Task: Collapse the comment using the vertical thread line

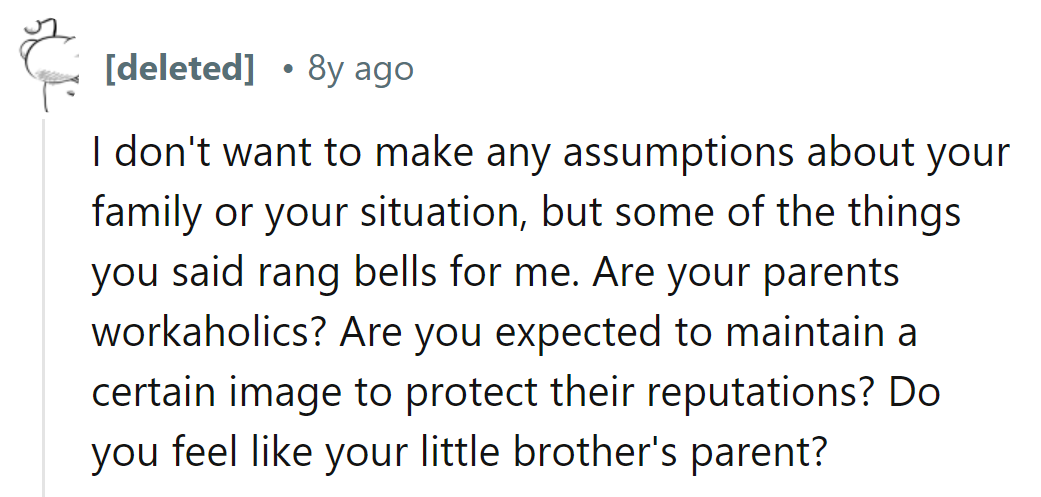Action: pyautogui.click(x=43, y=300)
